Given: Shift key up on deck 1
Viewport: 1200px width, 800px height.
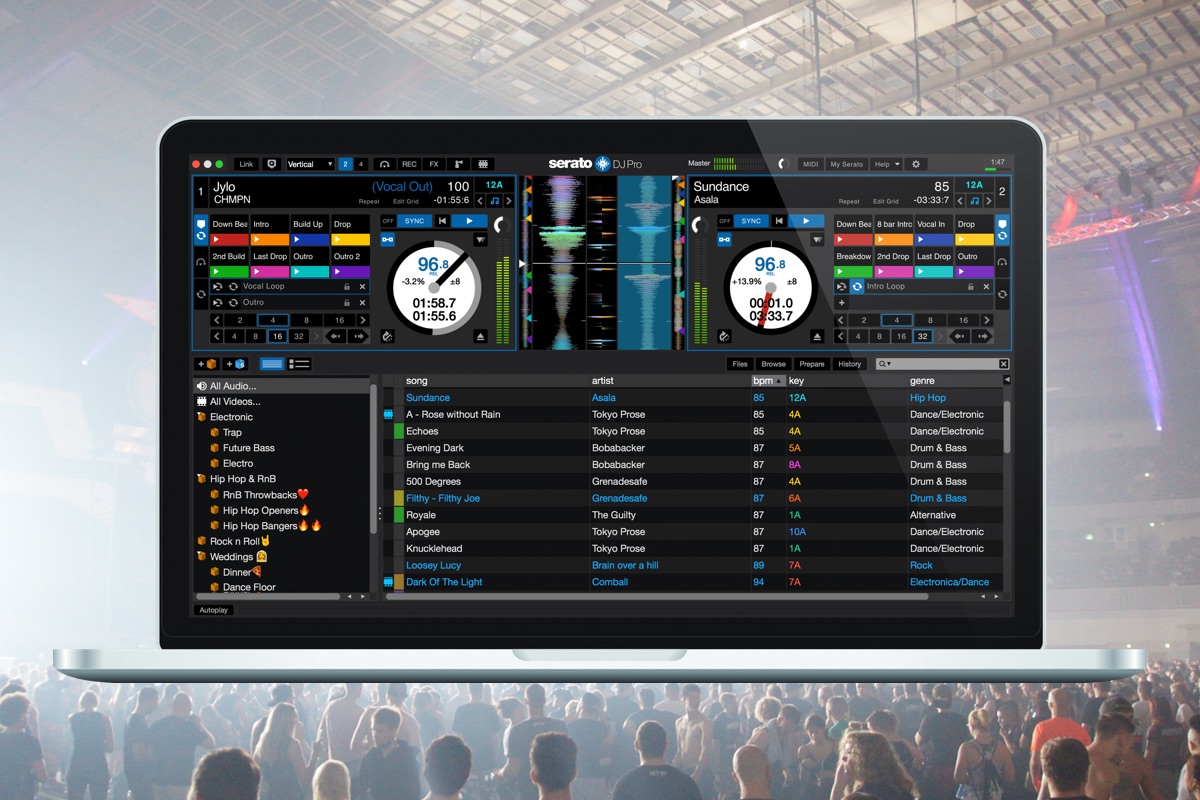Looking at the screenshot, I should click(509, 201).
